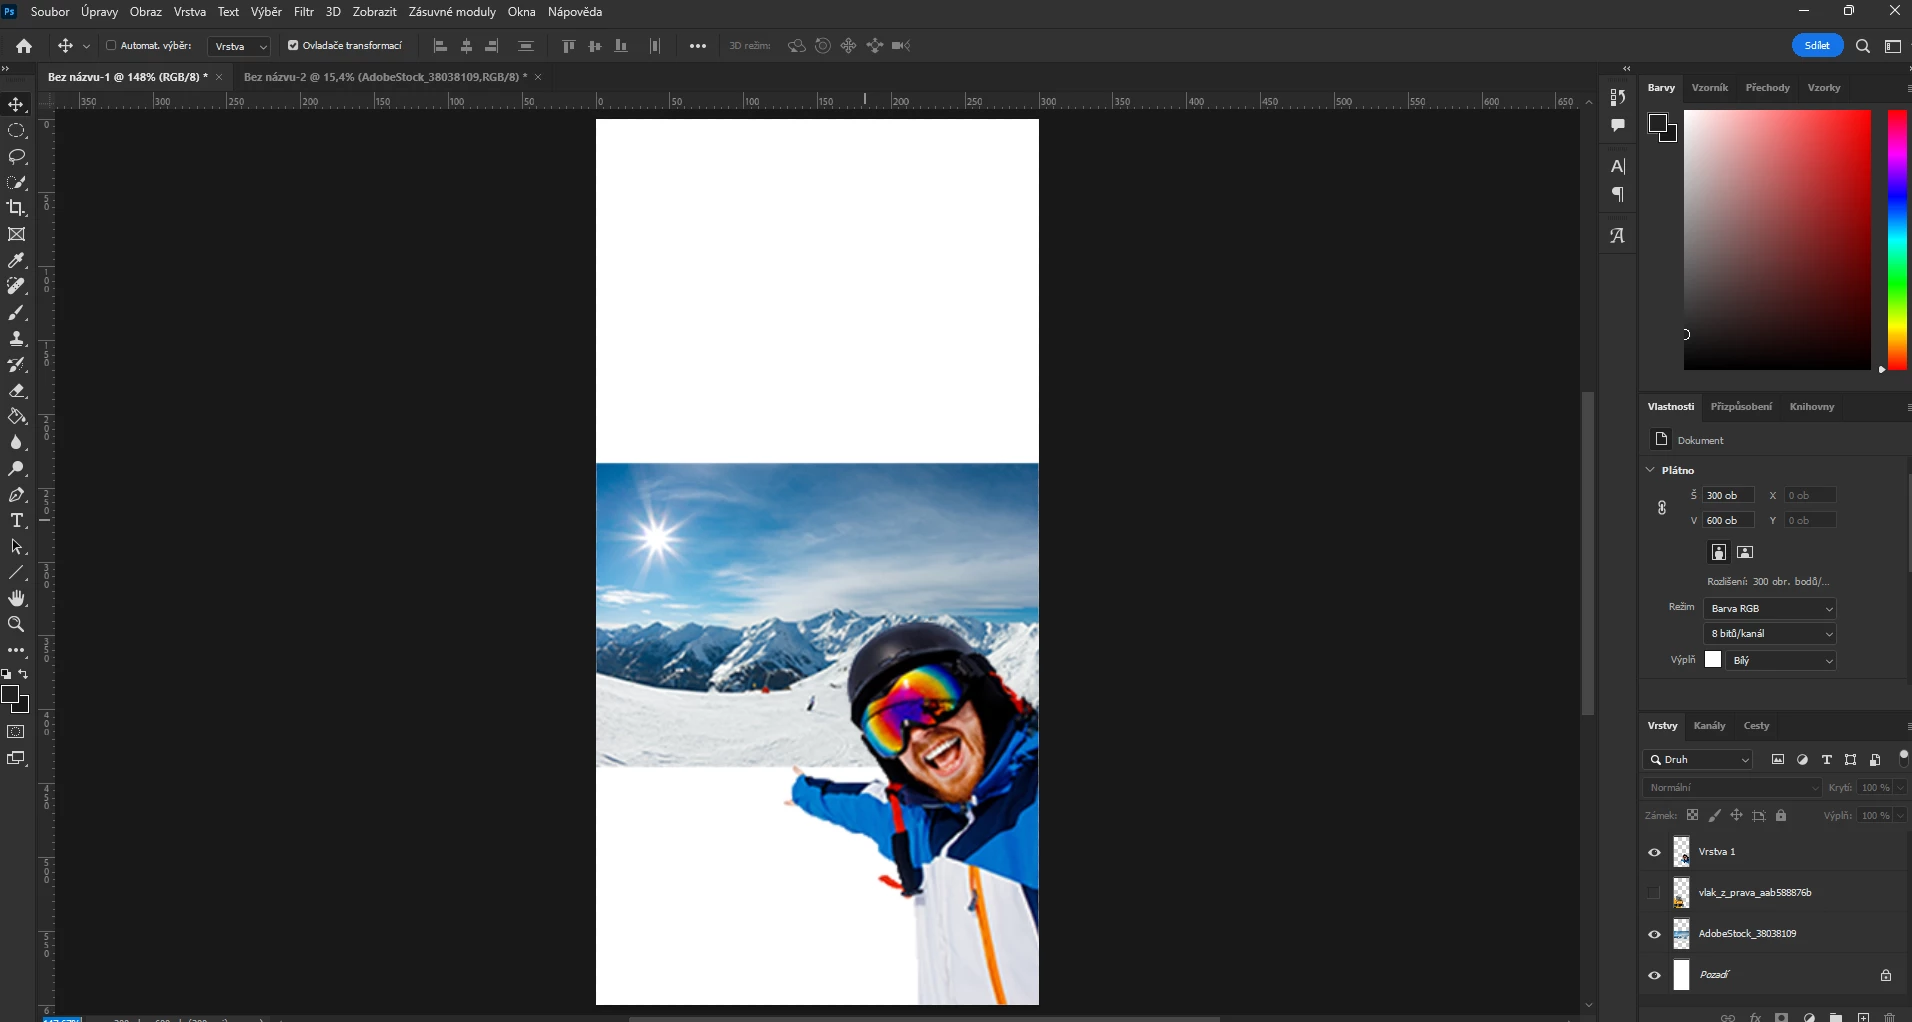Open the collapsed Paragraph panel icon
Viewport: 1912px width, 1022px height.
tap(1618, 194)
